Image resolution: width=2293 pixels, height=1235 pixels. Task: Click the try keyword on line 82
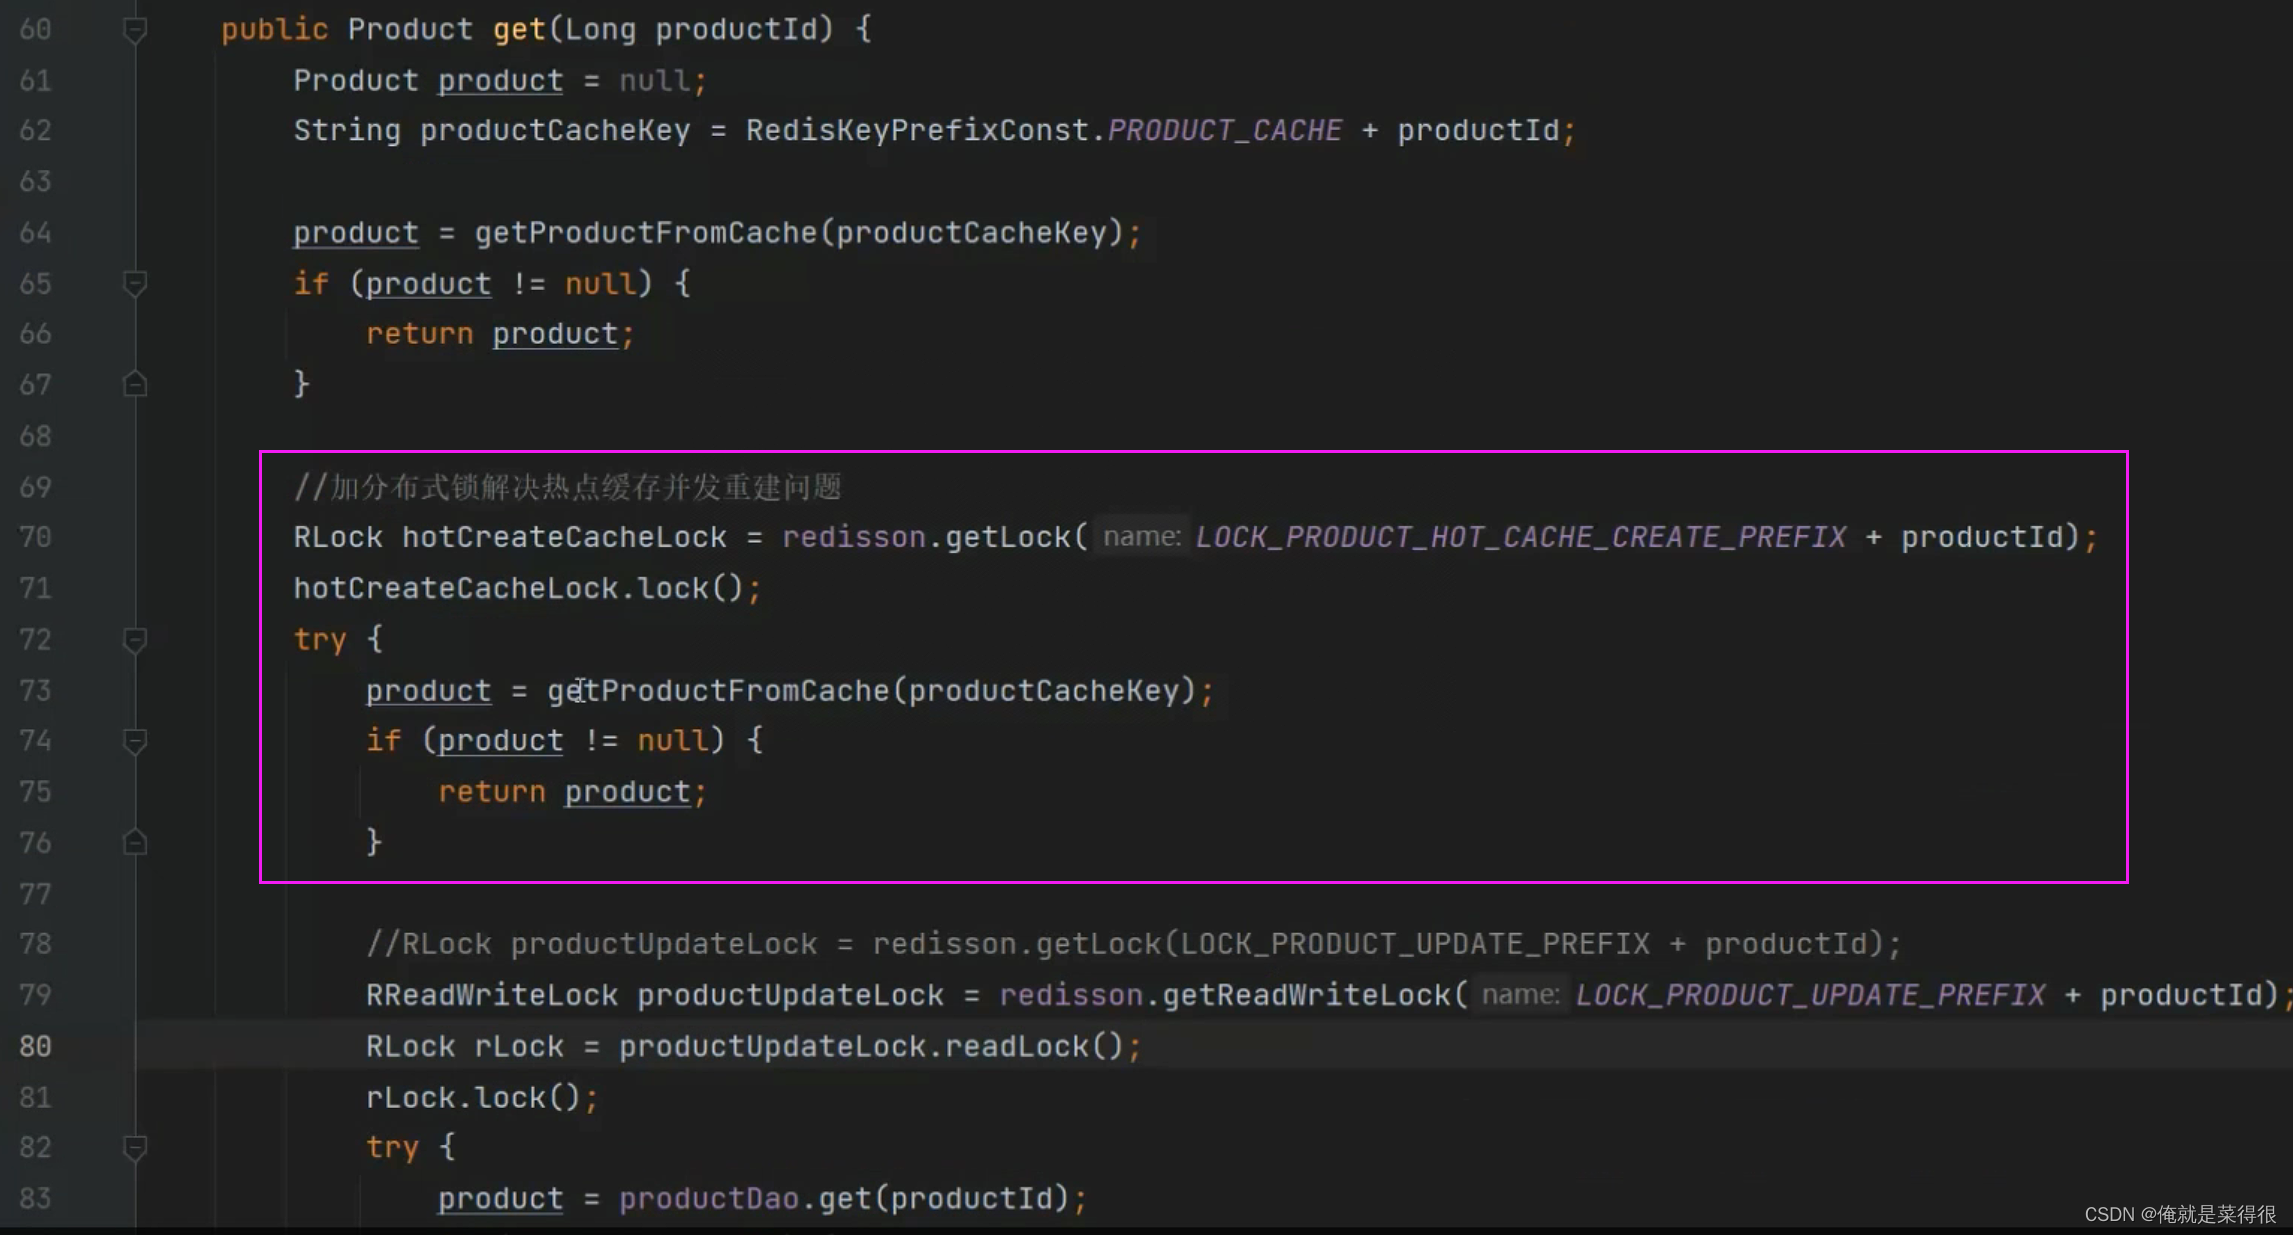[392, 1147]
